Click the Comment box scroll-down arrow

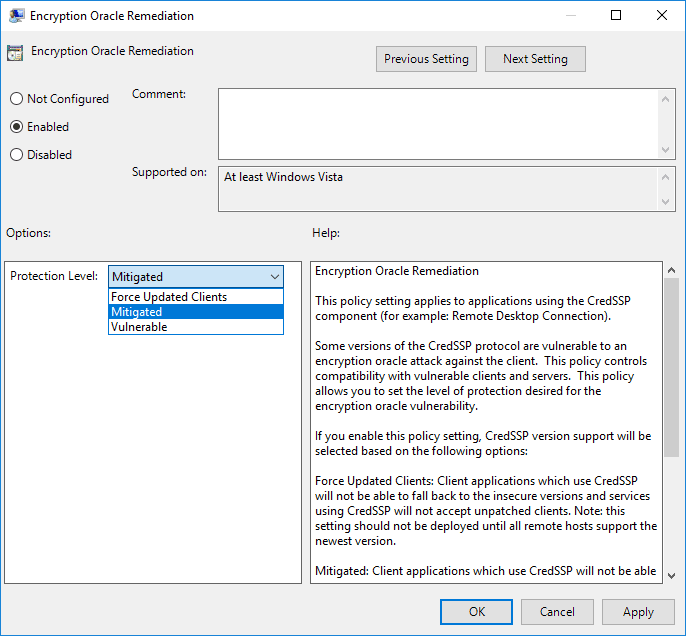tap(667, 149)
